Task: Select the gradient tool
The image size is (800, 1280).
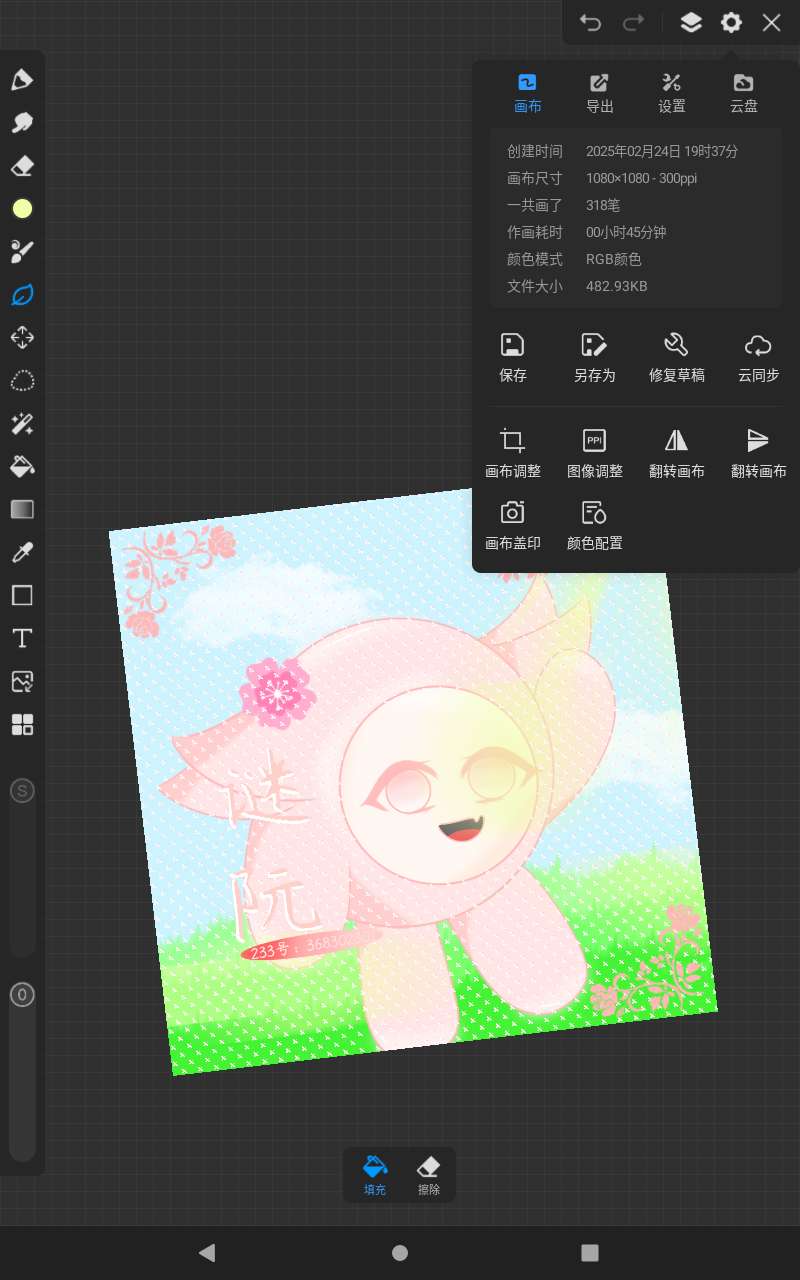Action: [22, 510]
